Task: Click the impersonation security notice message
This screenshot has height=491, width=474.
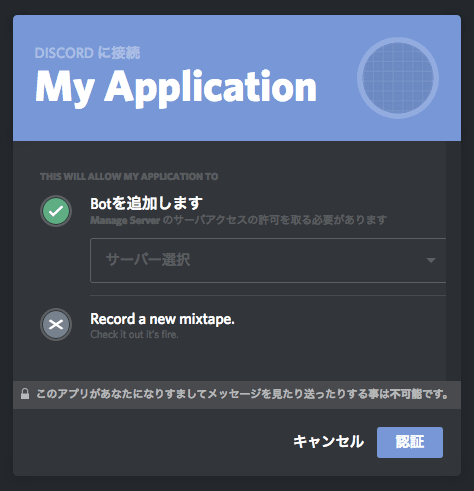Action: 242,394
